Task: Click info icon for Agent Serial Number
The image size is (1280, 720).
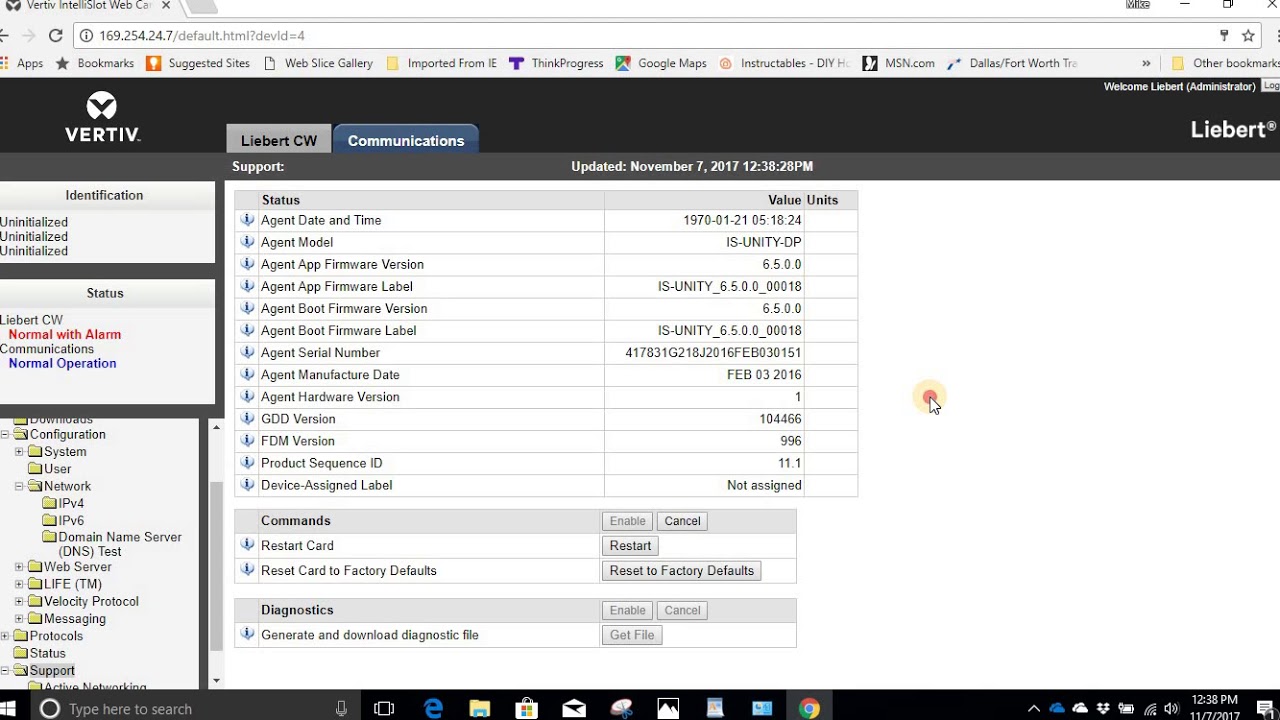Action: click(247, 352)
